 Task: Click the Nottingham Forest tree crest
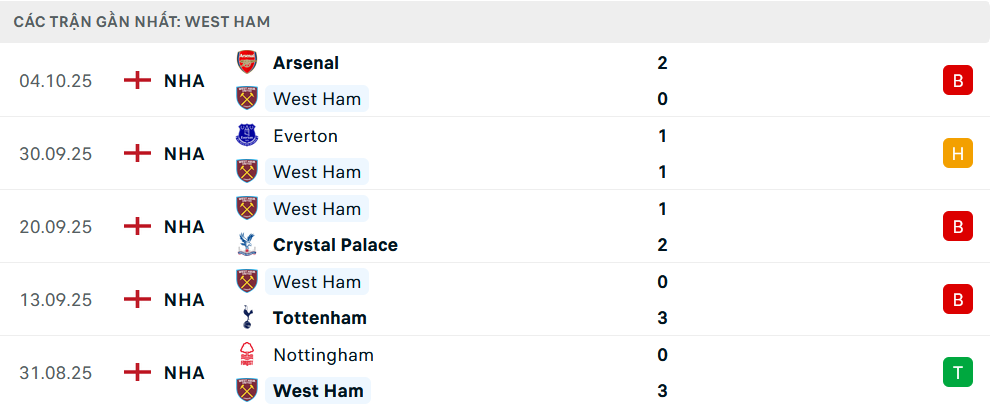246,355
